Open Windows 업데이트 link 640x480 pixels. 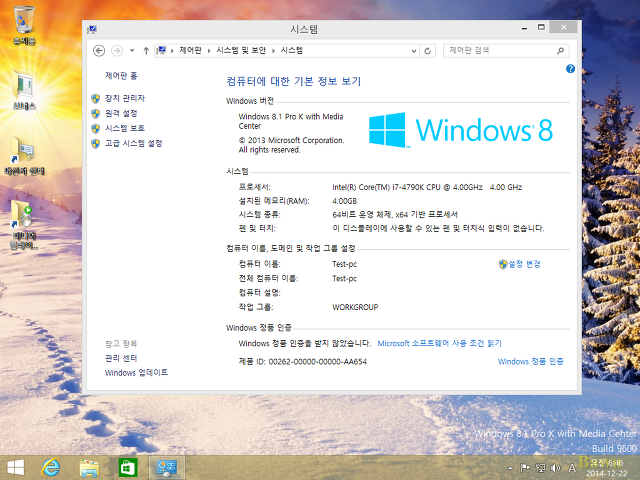pyautogui.click(x=136, y=373)
